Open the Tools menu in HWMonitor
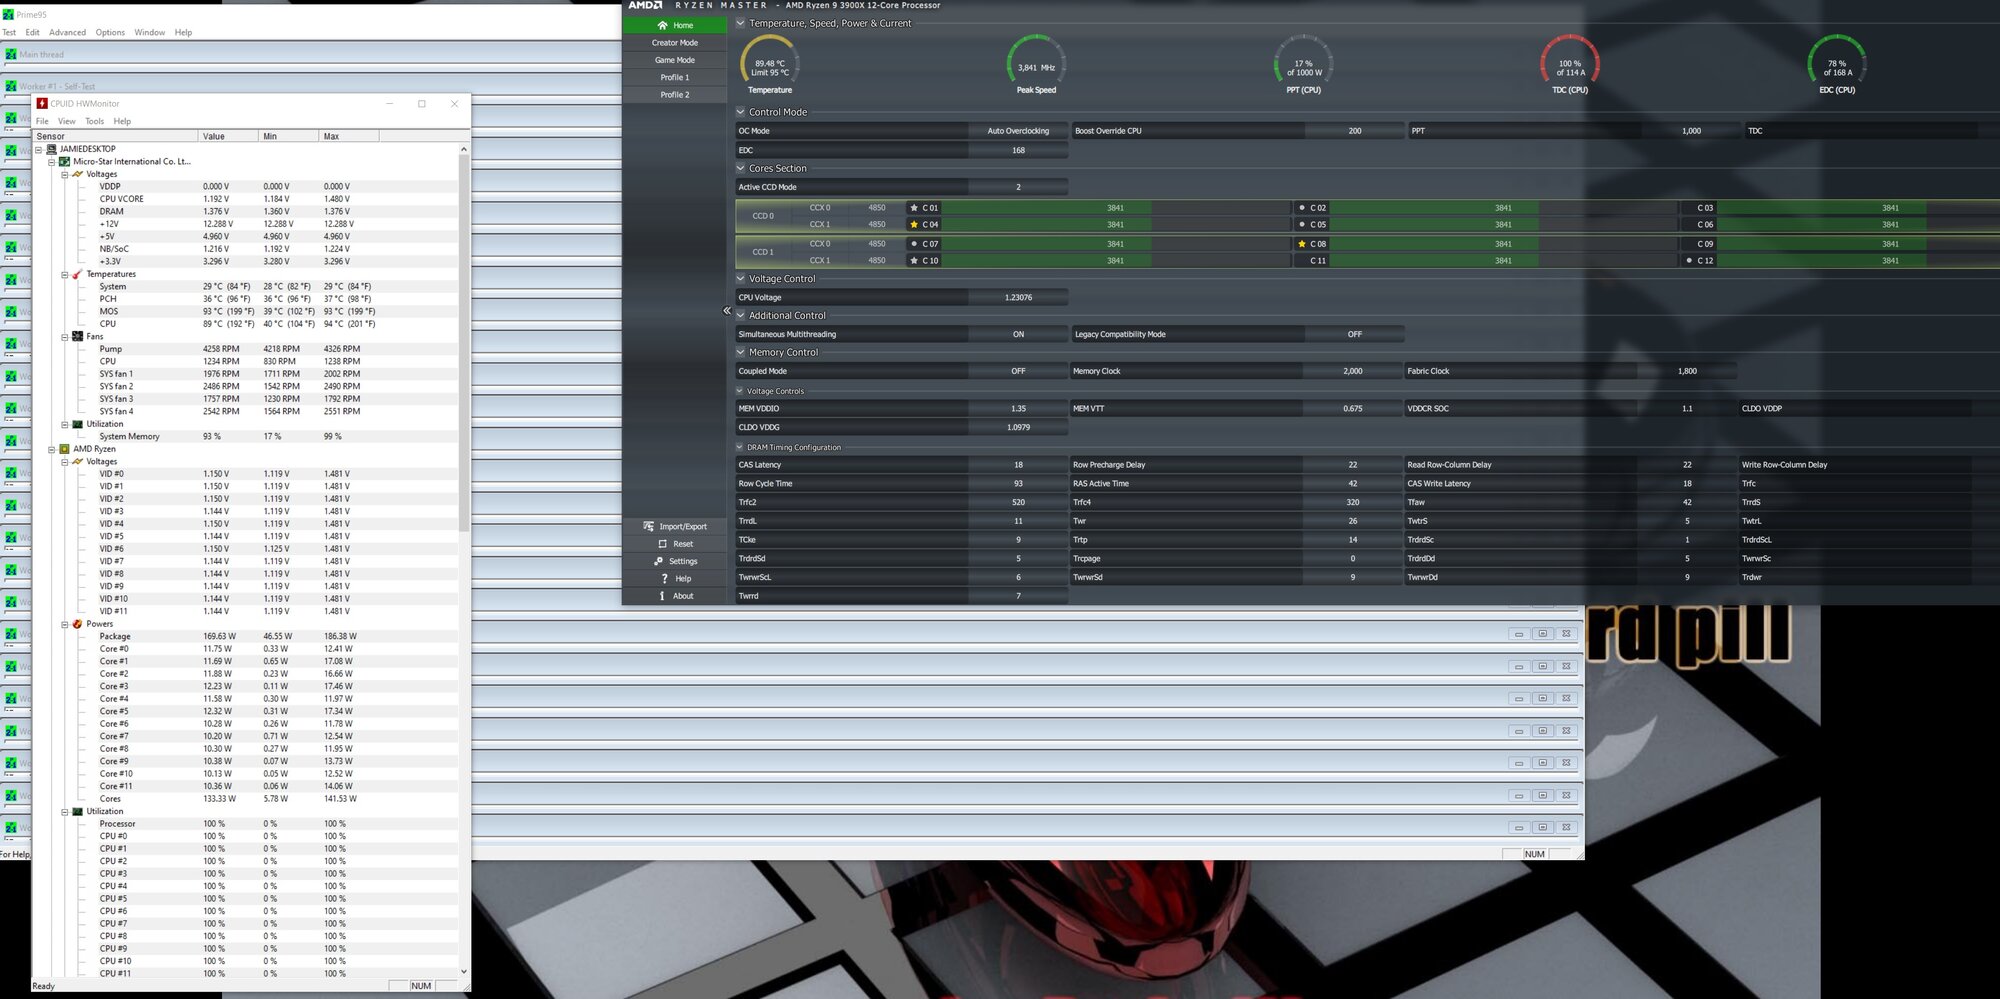2000x999 pixels. click(94, 121)
